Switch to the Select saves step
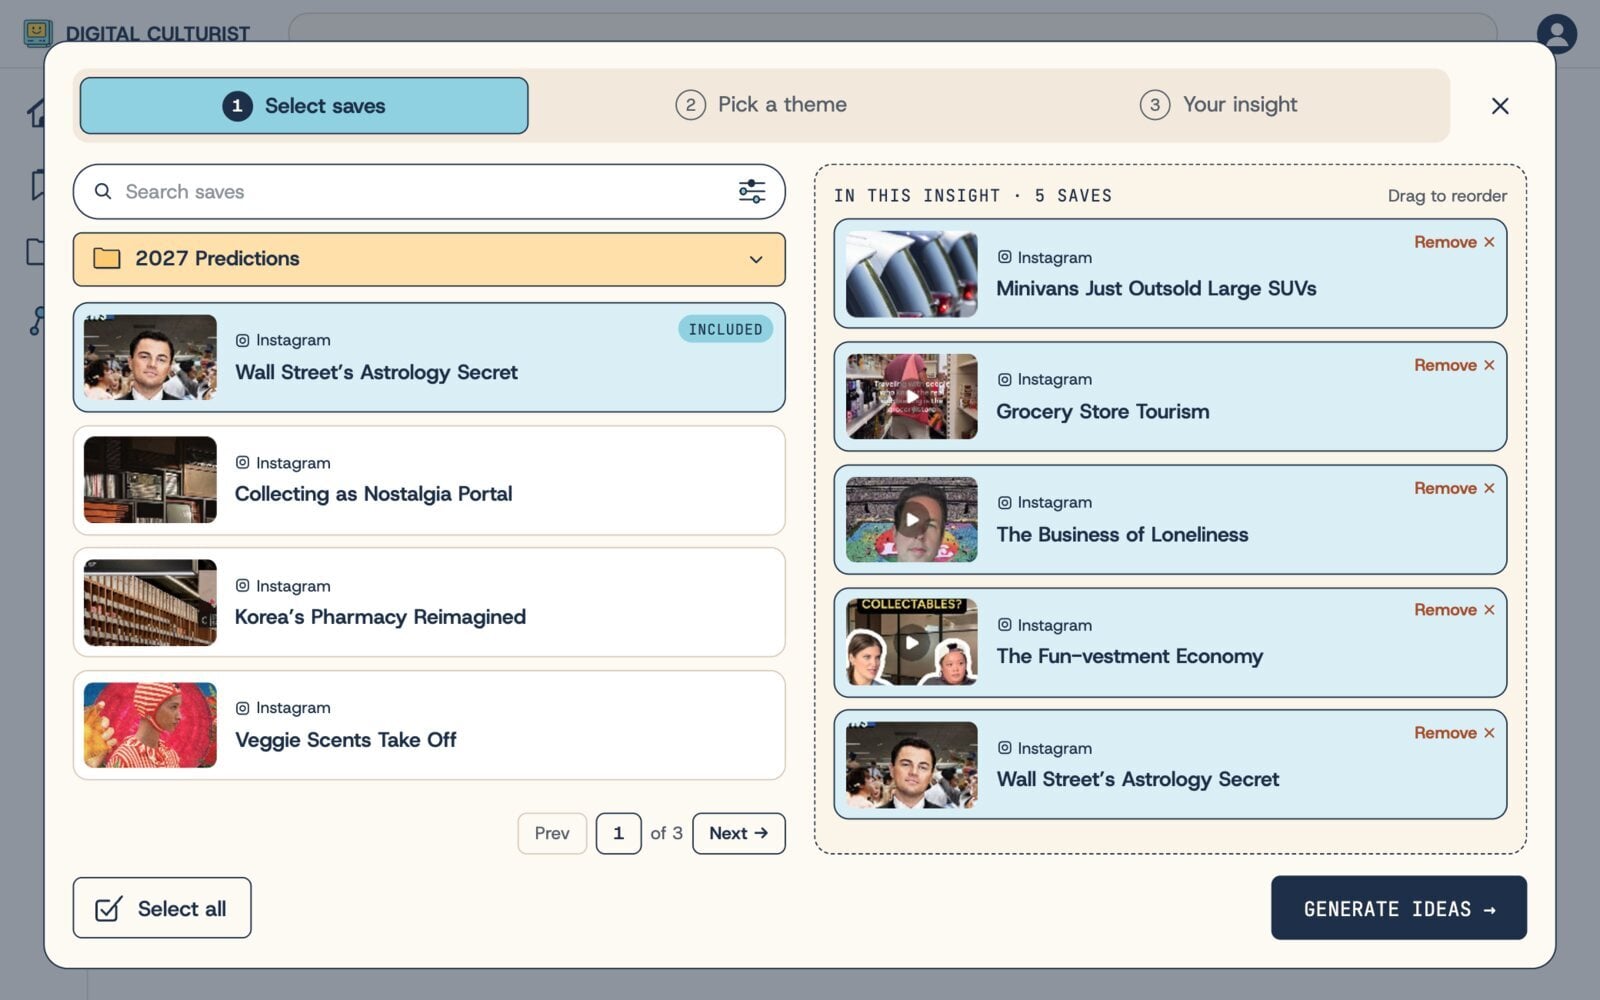The height and width of the screenshot is (1000, 1600). click(304, 106)
